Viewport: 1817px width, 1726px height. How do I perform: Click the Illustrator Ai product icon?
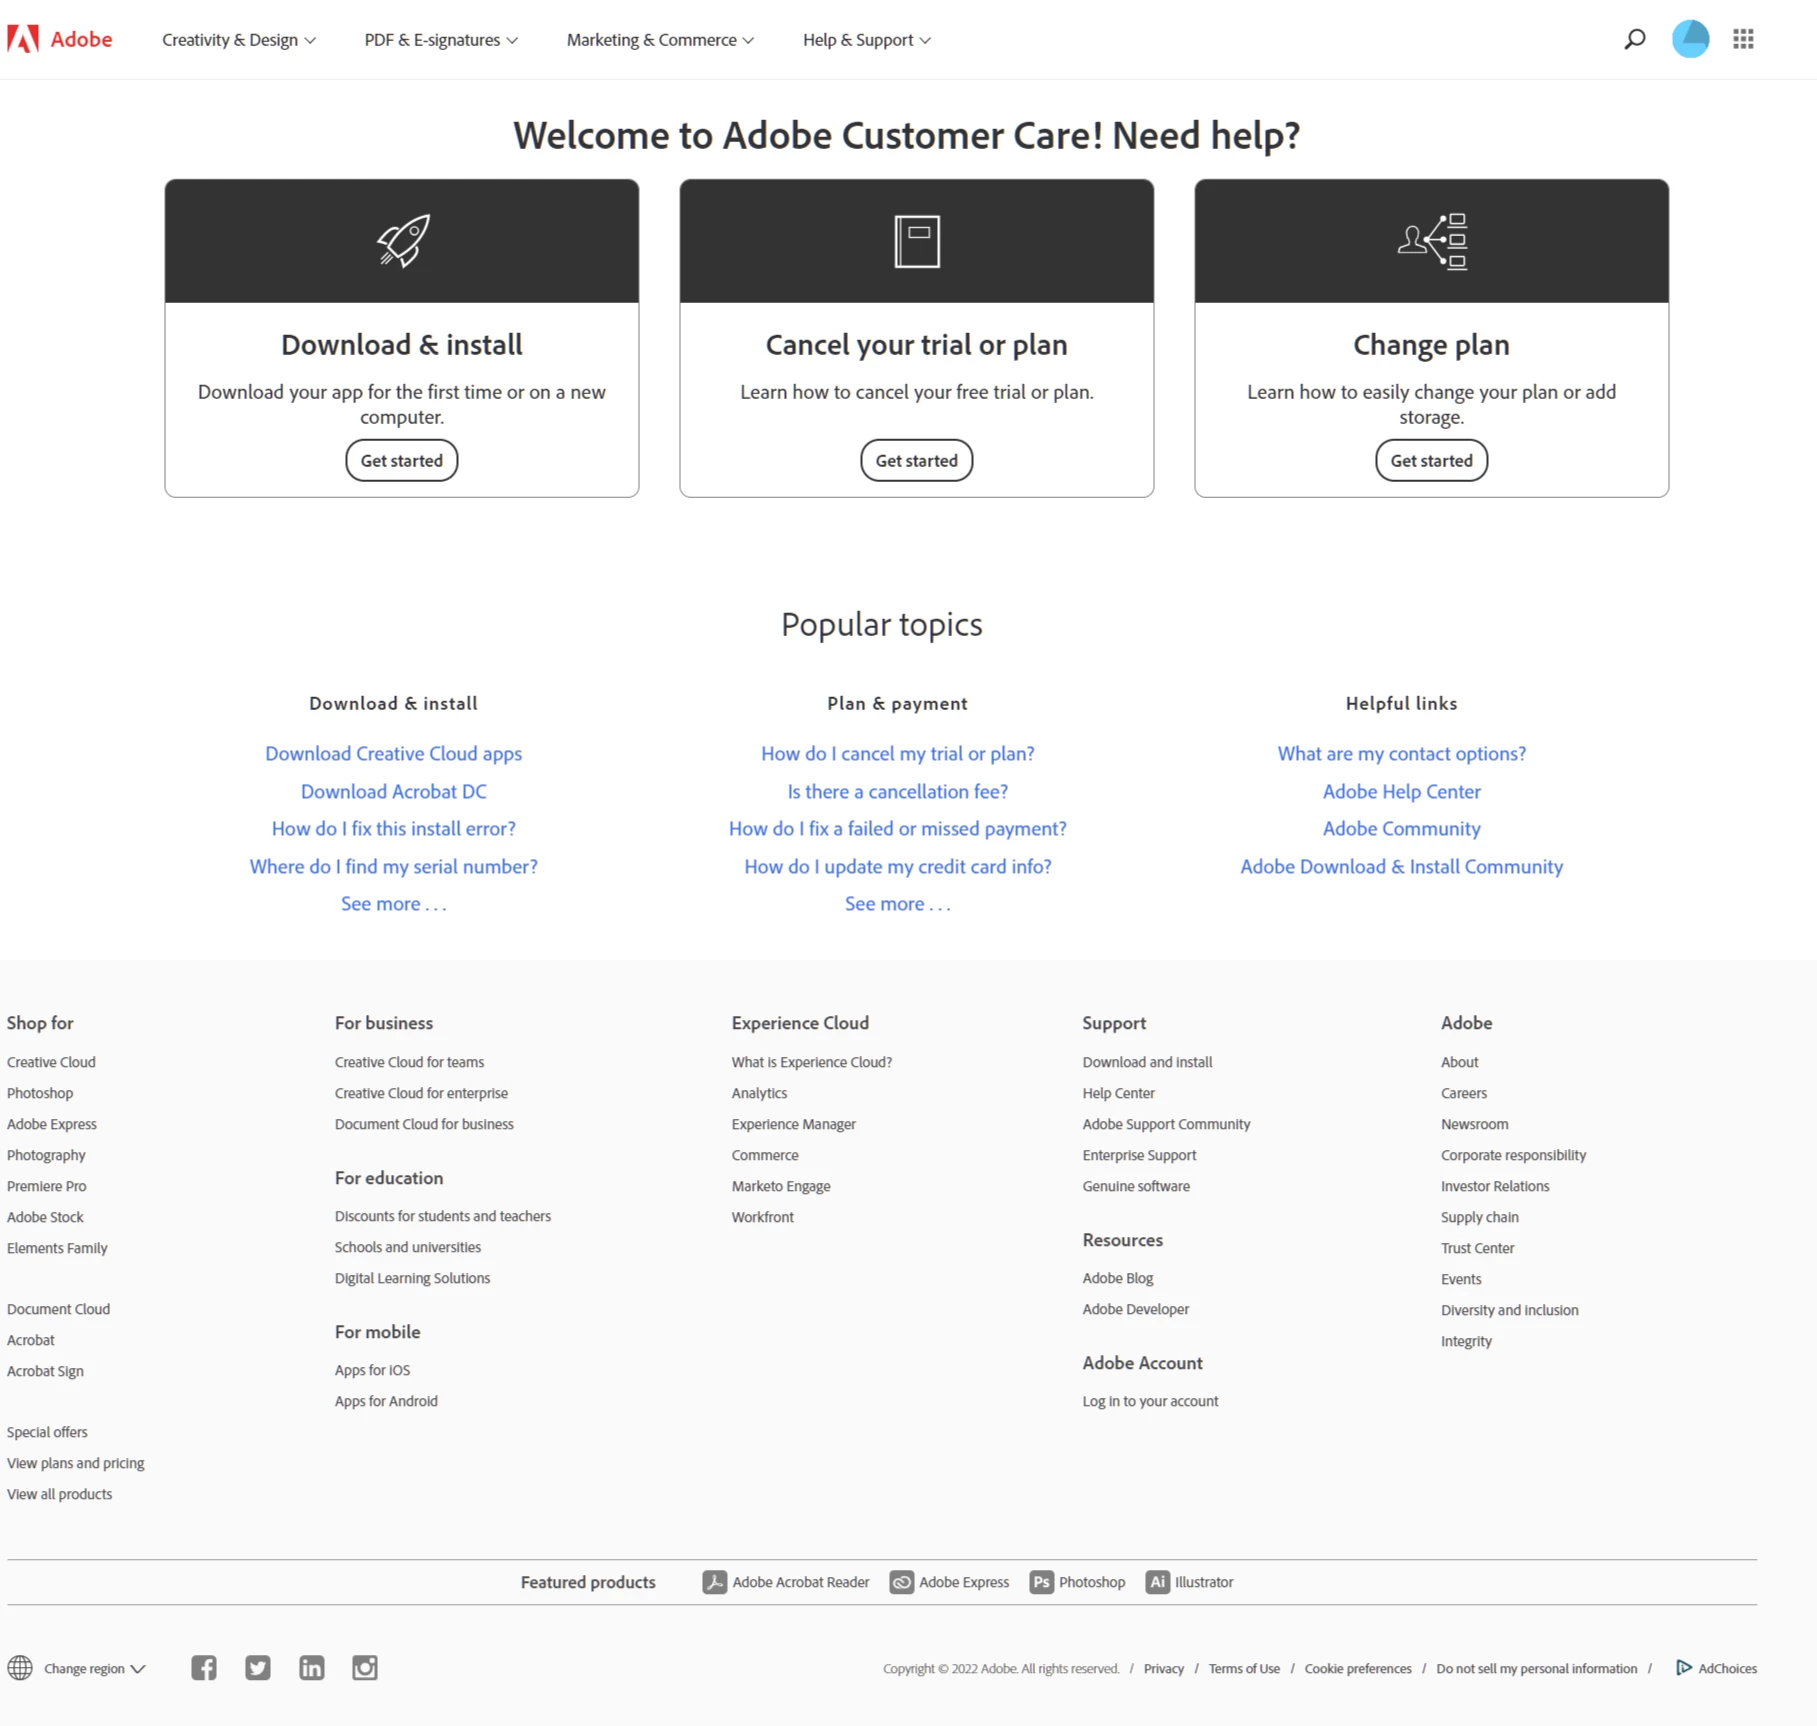tap(1157, 1582)
